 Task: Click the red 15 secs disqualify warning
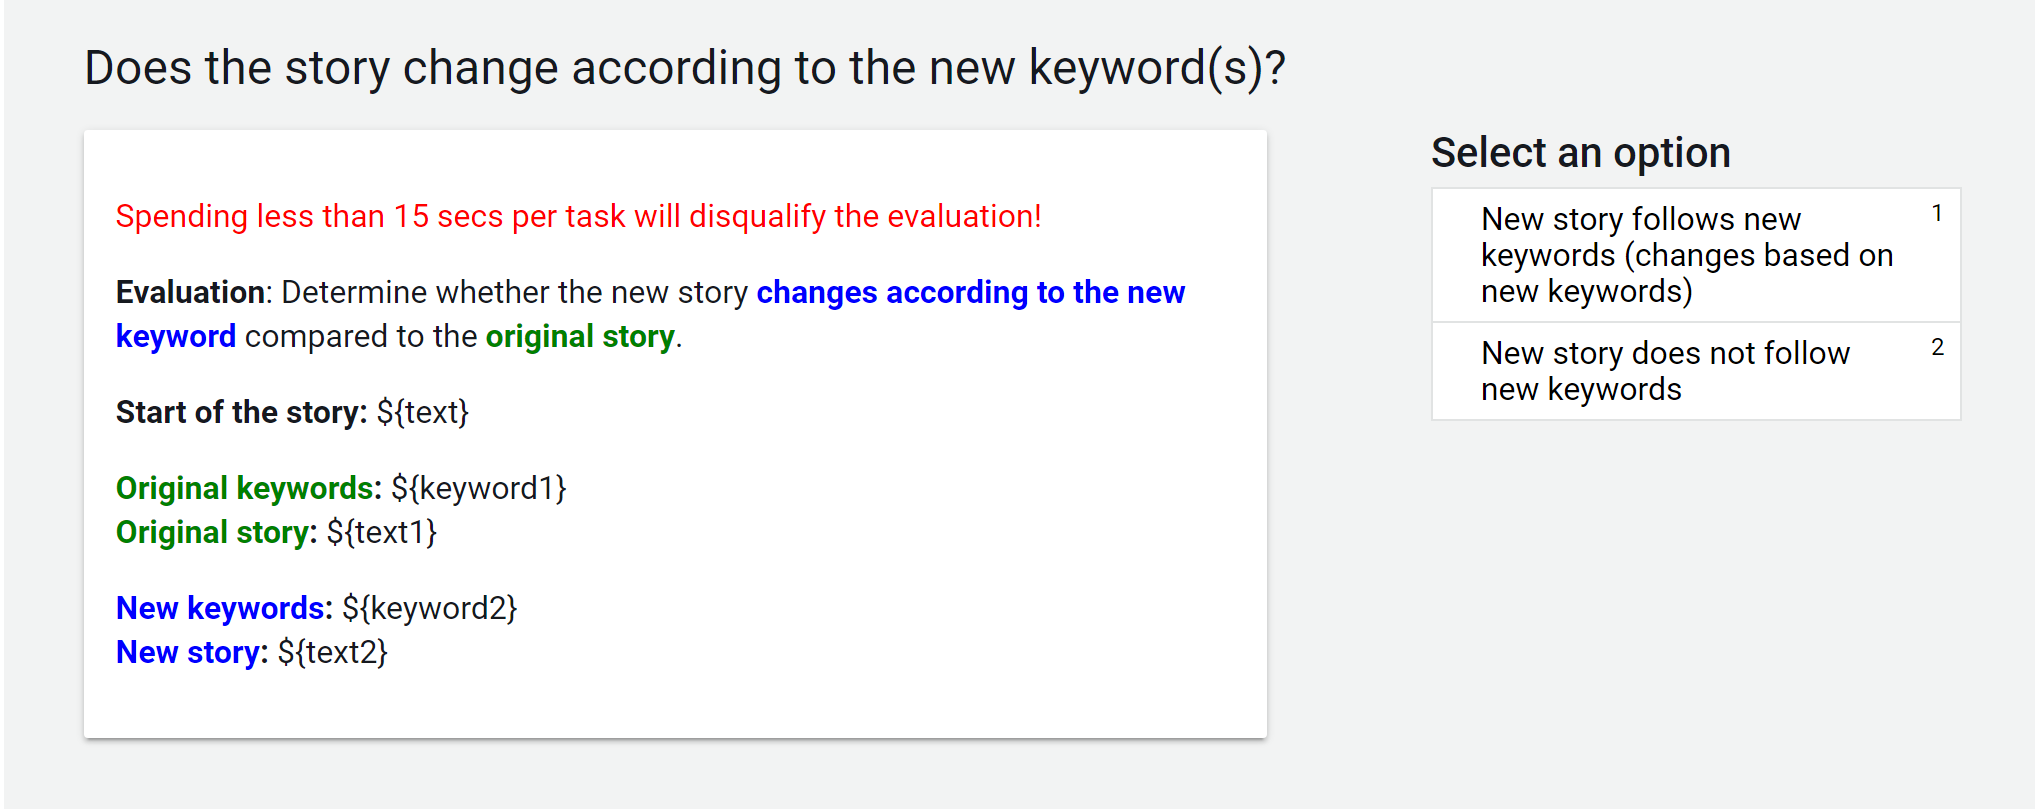(578, 216)
